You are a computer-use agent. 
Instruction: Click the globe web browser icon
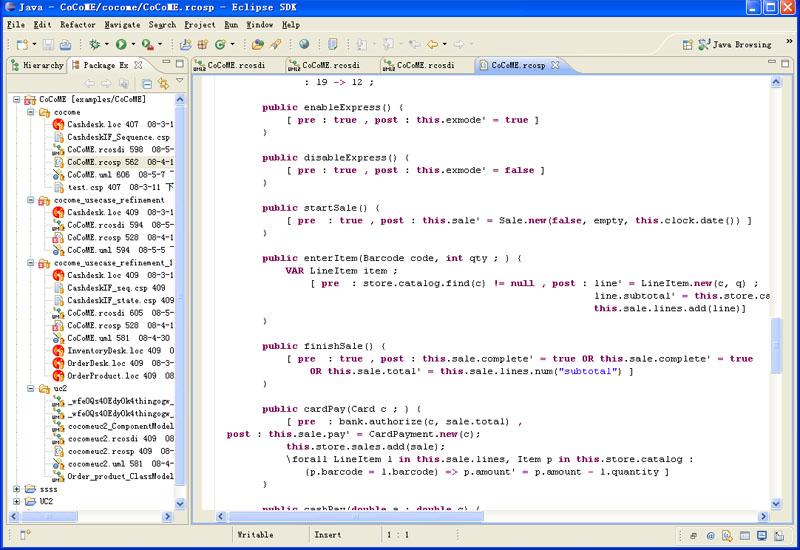pyautogui.click(x=304, y=45)
